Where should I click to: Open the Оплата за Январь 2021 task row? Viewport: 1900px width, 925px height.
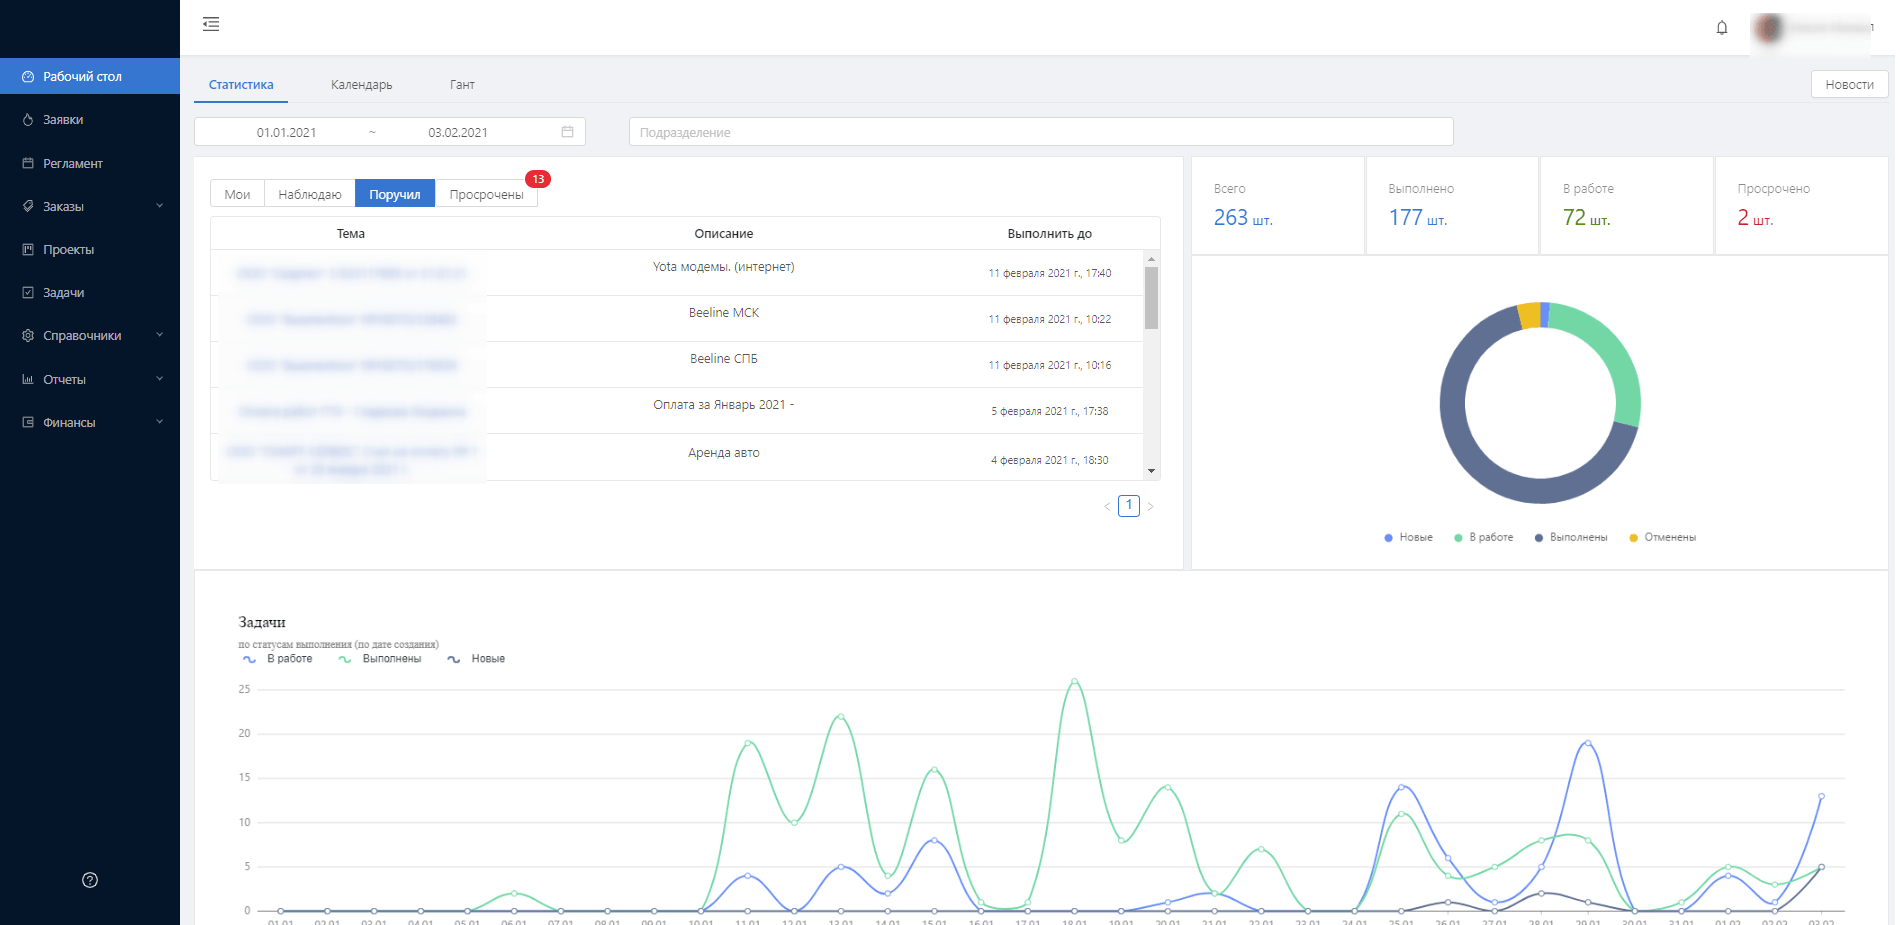pyautogui.click(x=677, y=411)
